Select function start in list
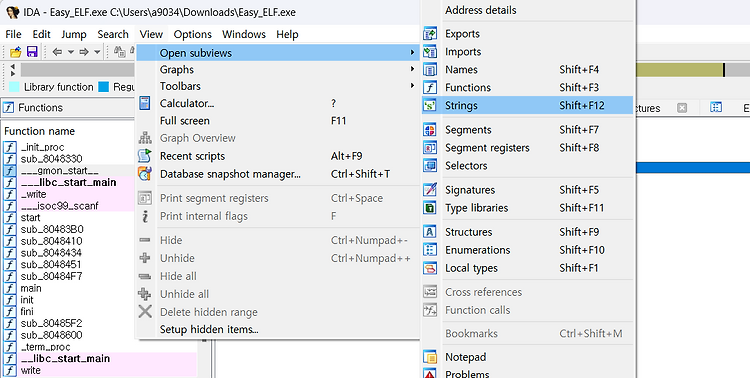Viewport: 750px width, 378px height. 30,218
